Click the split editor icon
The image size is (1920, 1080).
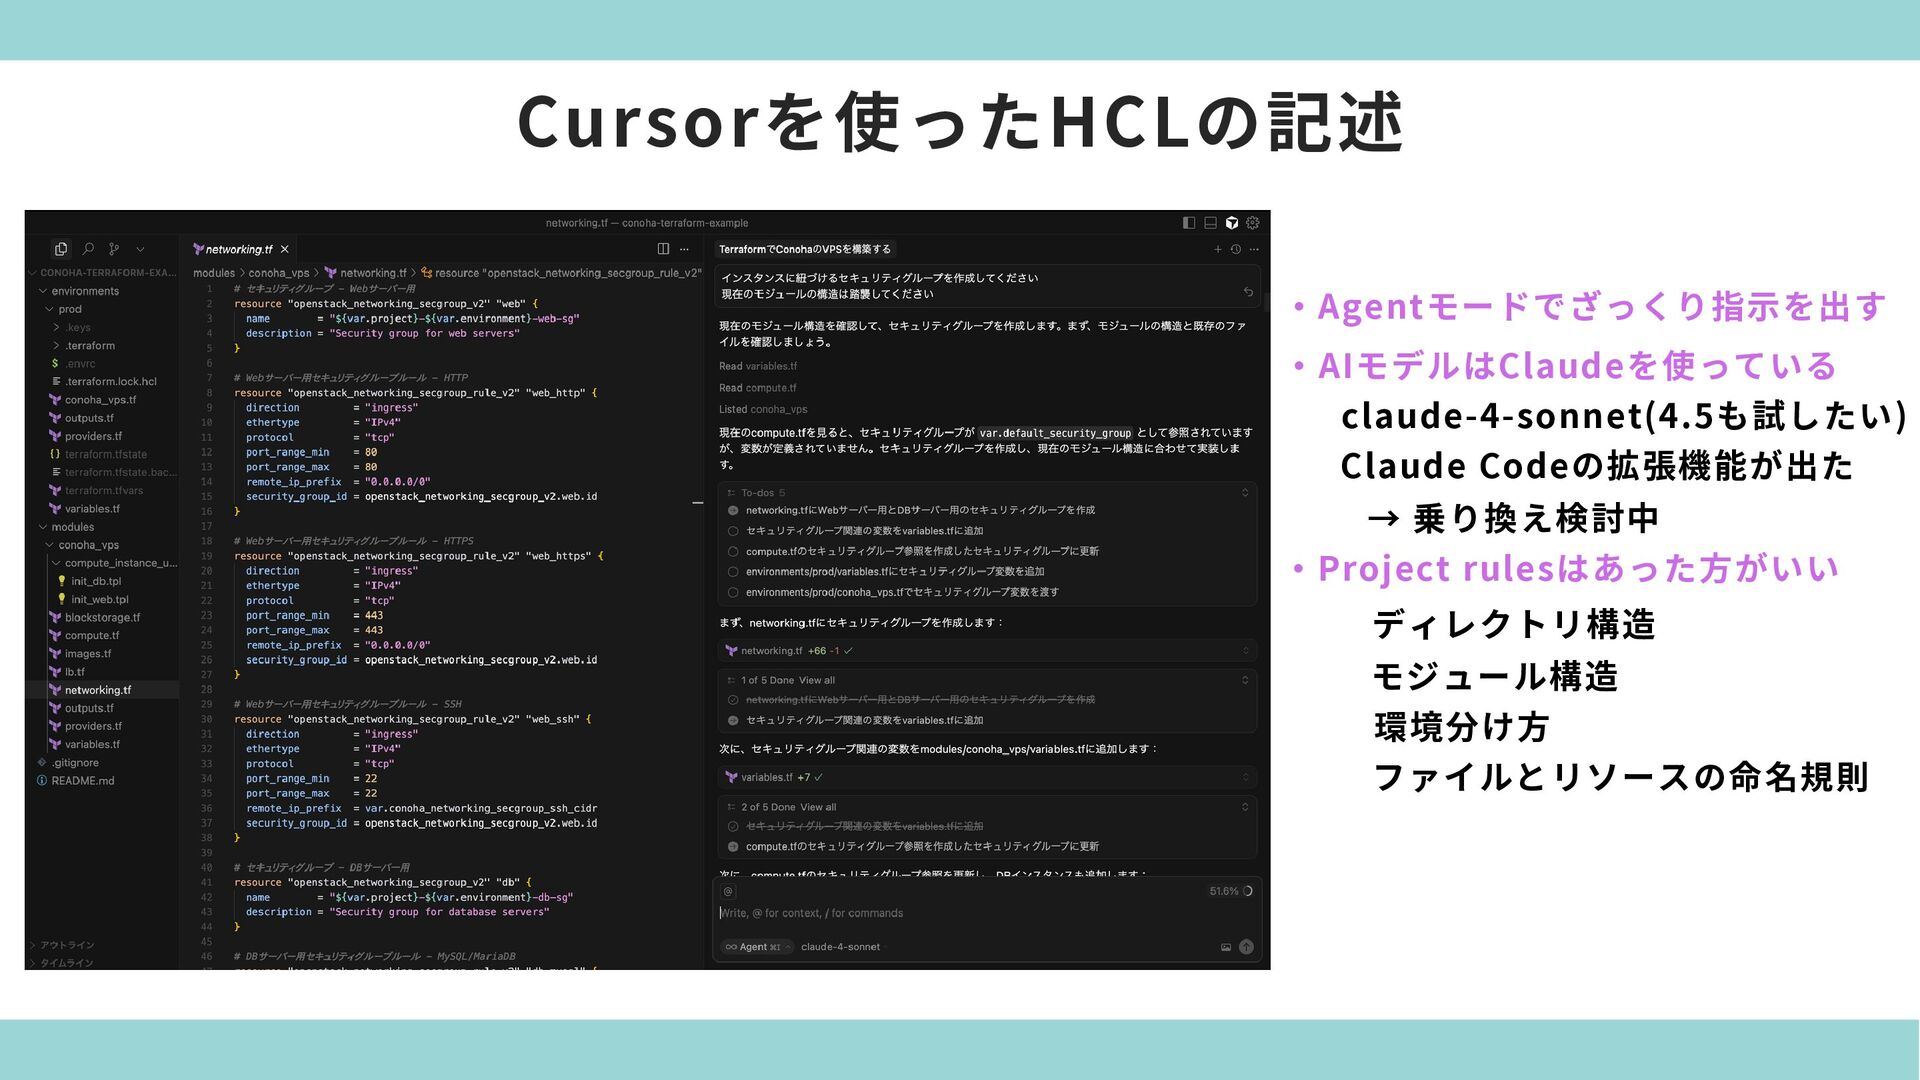point(663,249)
